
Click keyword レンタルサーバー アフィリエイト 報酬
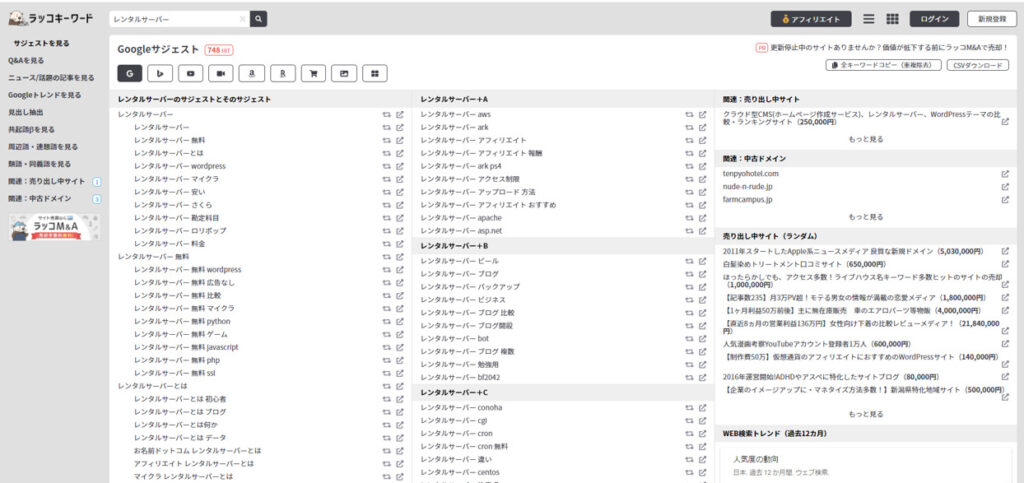point(481,153)
